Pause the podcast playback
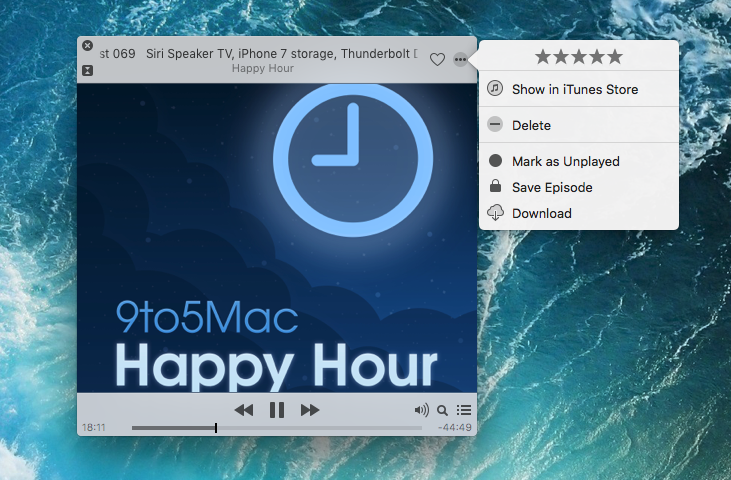This screenshot has height=480, width=731. click(277, 409)
